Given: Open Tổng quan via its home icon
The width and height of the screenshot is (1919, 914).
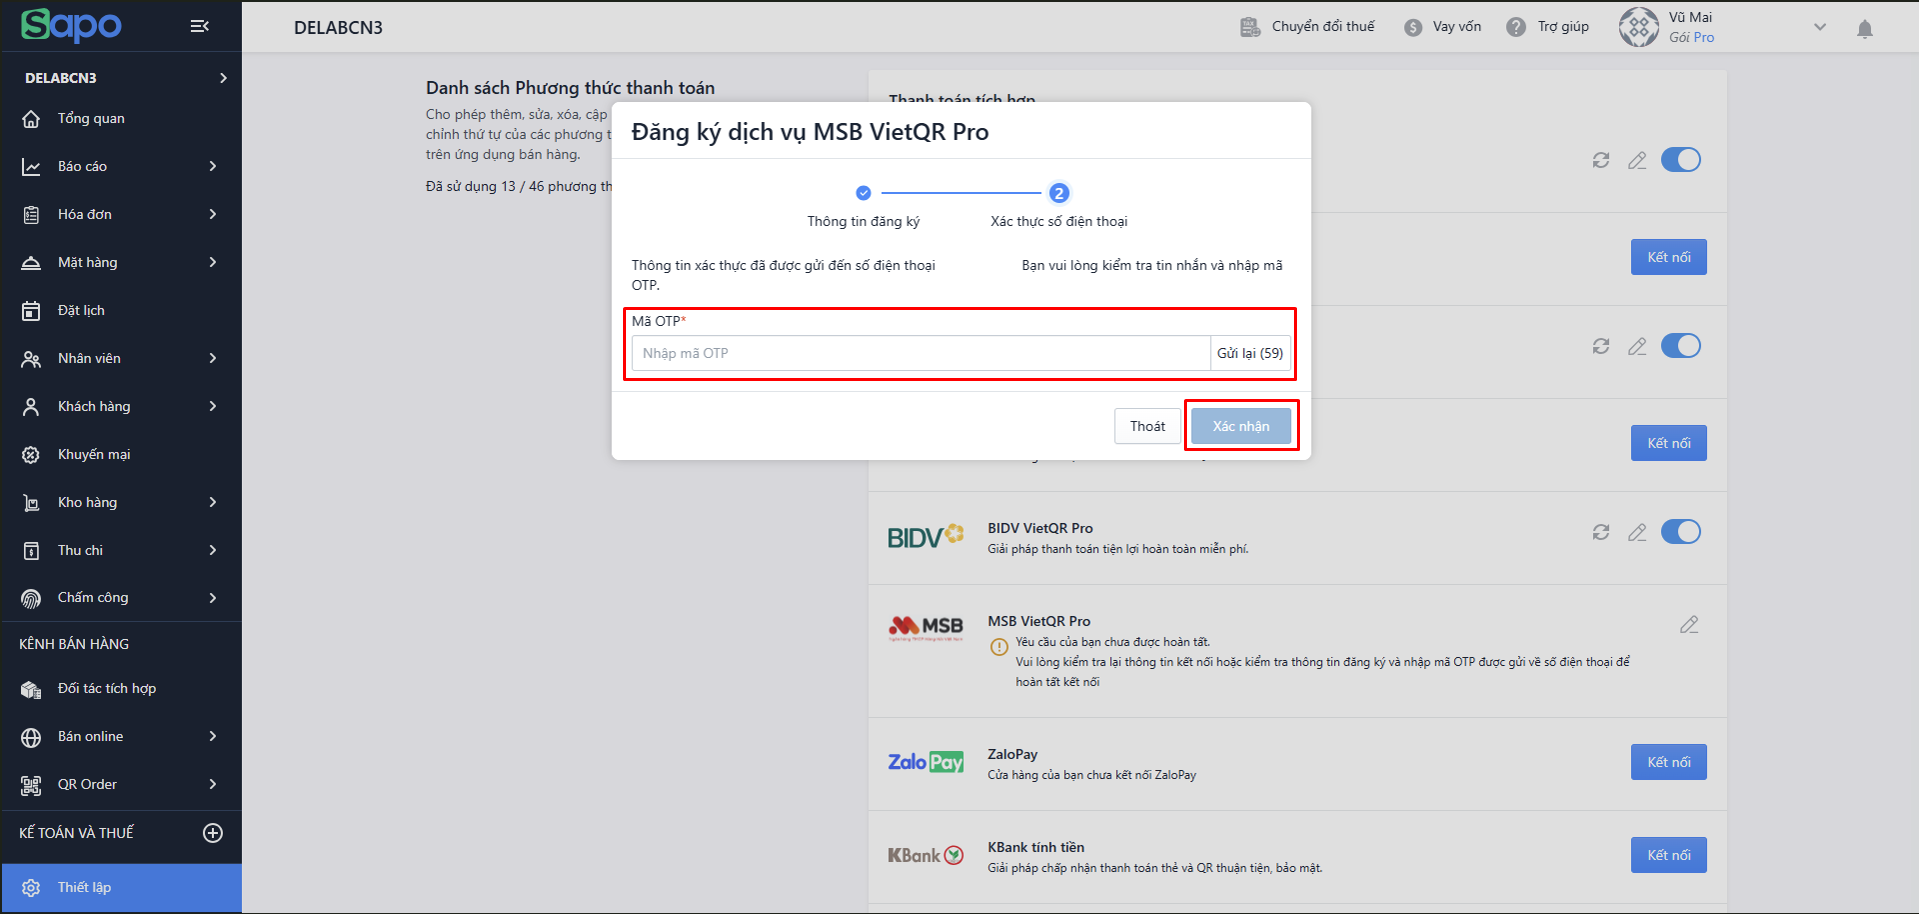Looking at the screenshot, I should click(31, 119).
